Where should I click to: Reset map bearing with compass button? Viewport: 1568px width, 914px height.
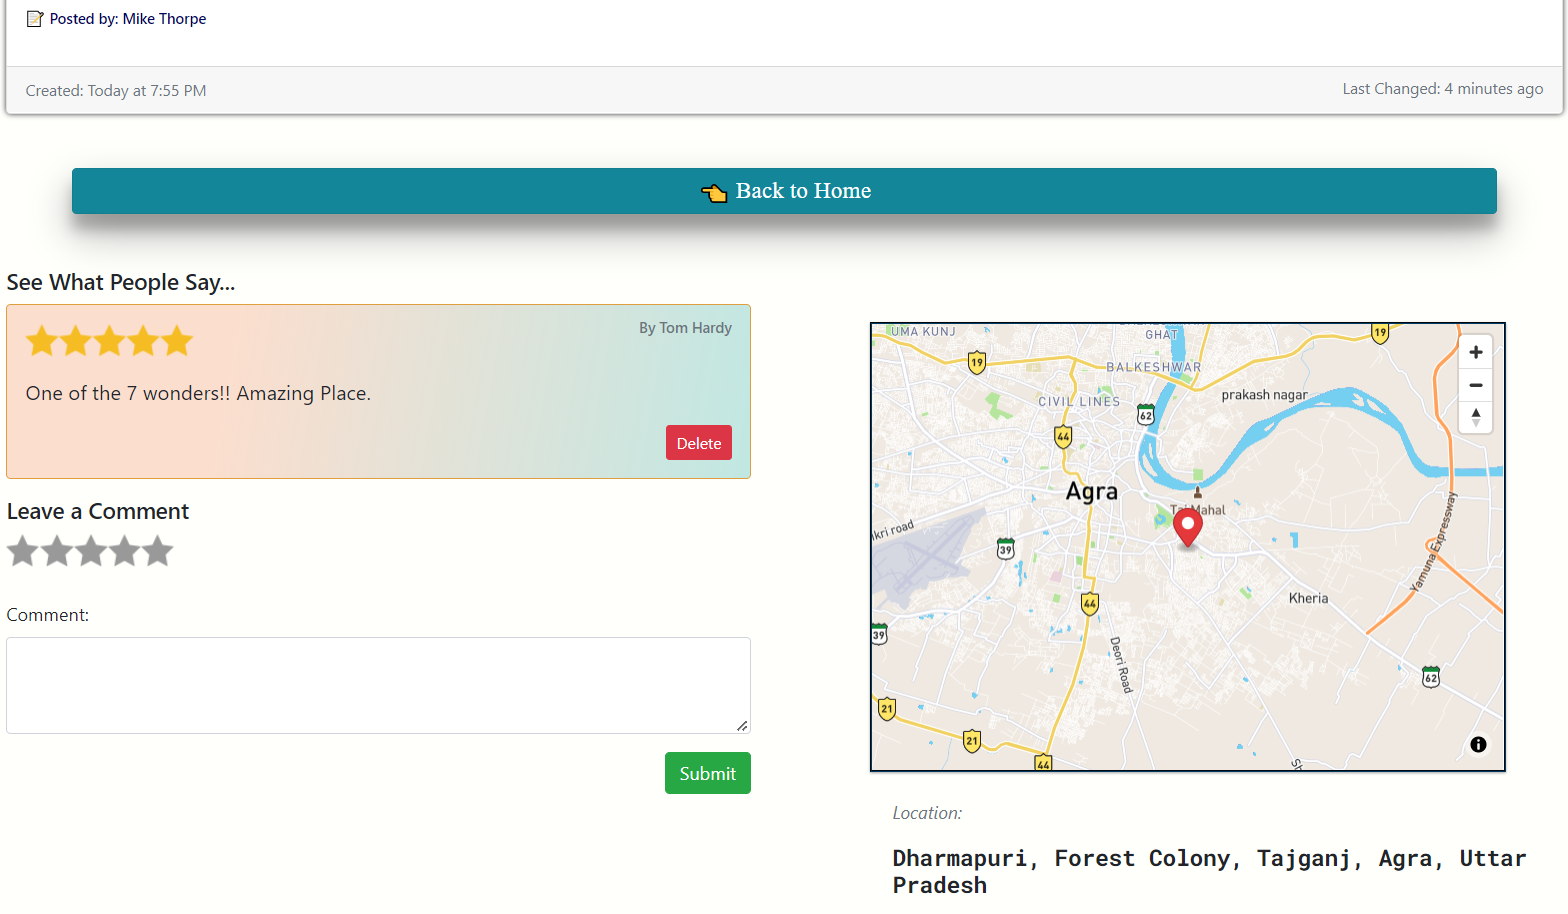(x=1476, y=417)
